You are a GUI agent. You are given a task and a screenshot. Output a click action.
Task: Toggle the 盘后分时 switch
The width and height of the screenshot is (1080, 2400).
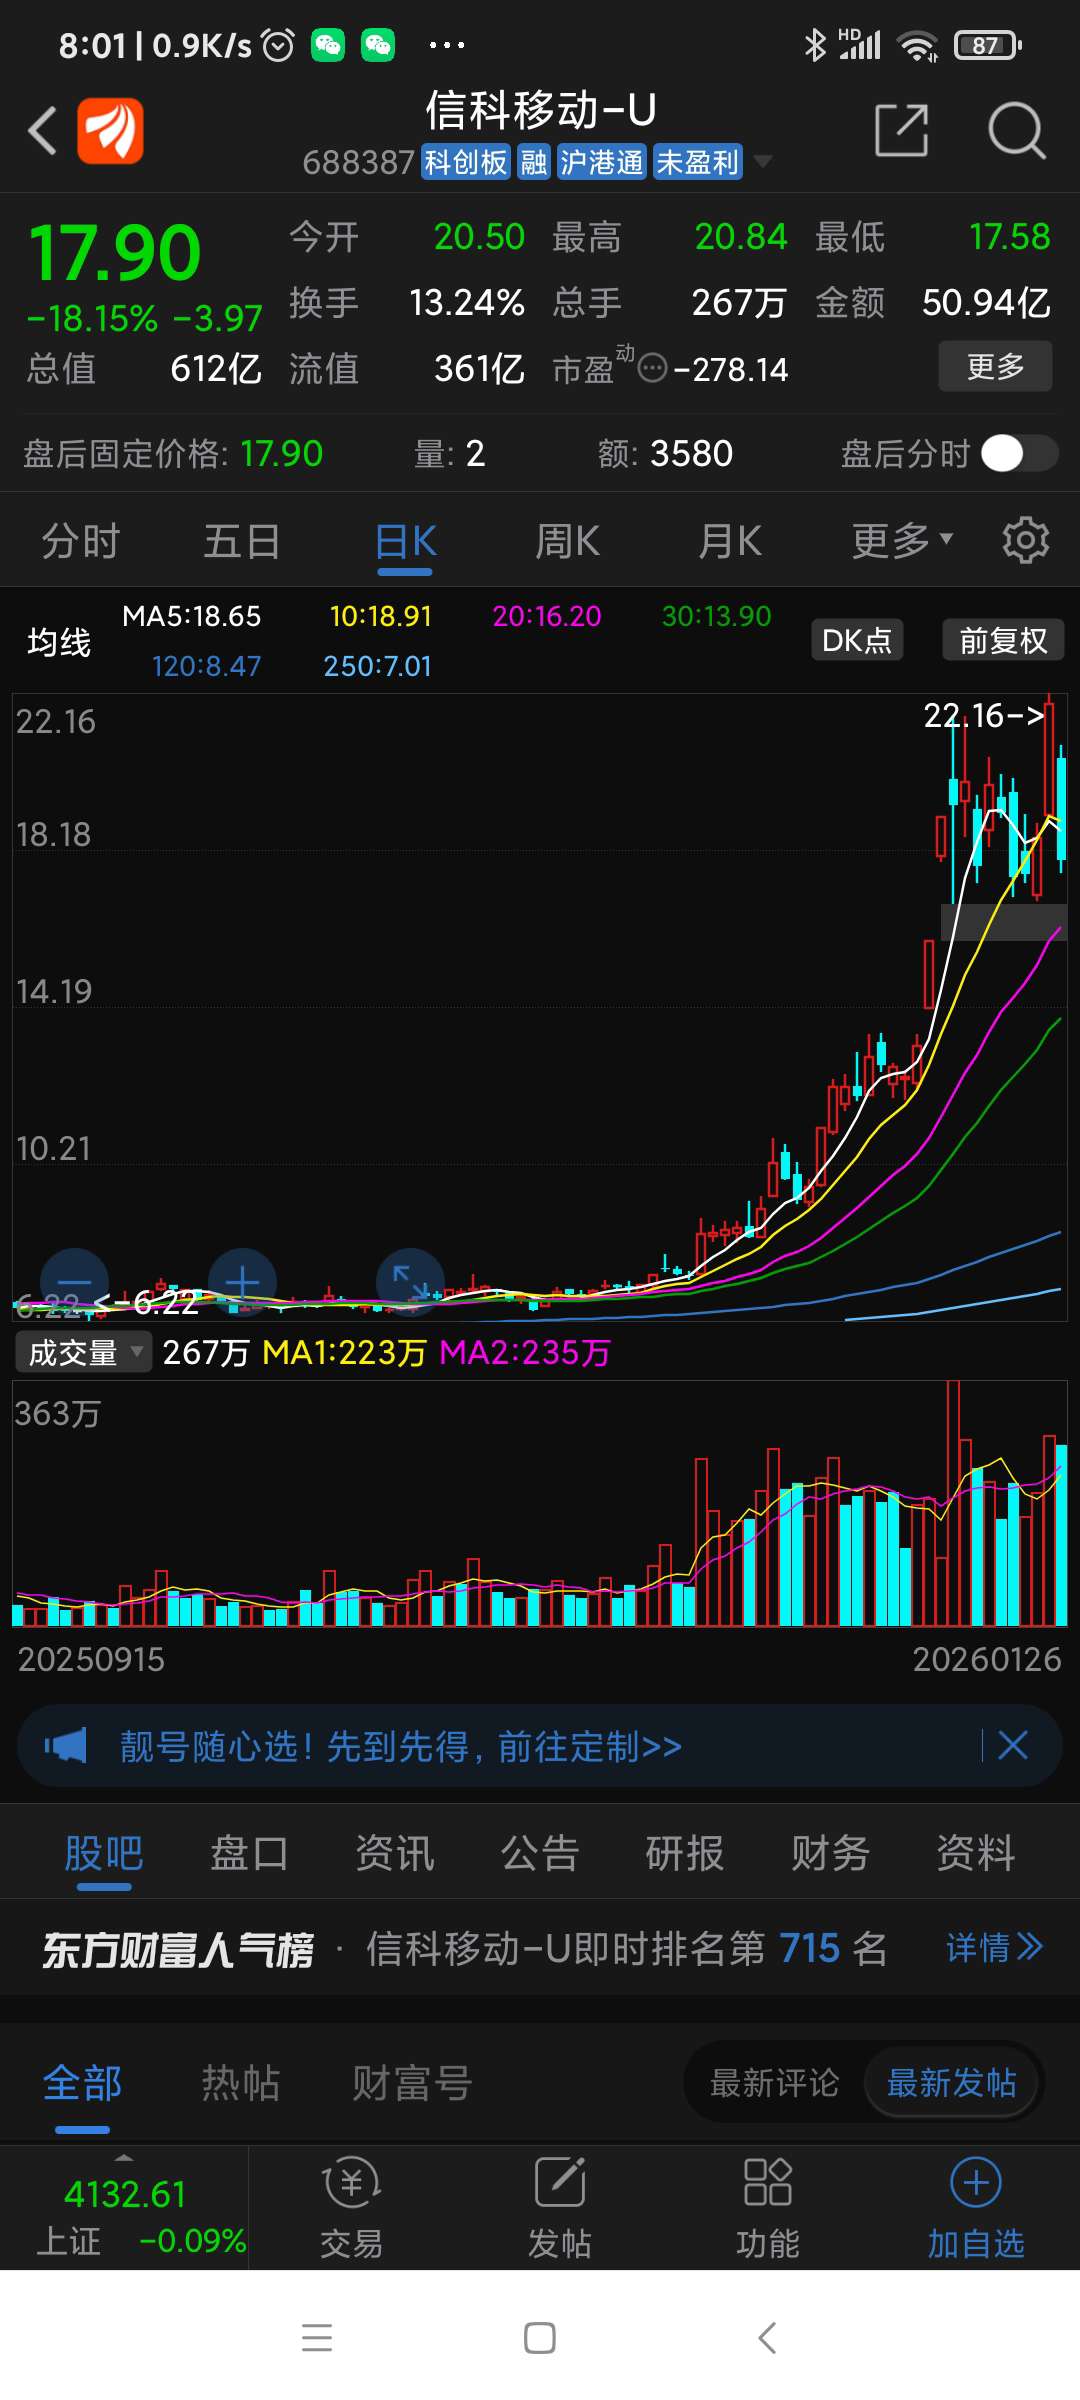(1019, 453)
